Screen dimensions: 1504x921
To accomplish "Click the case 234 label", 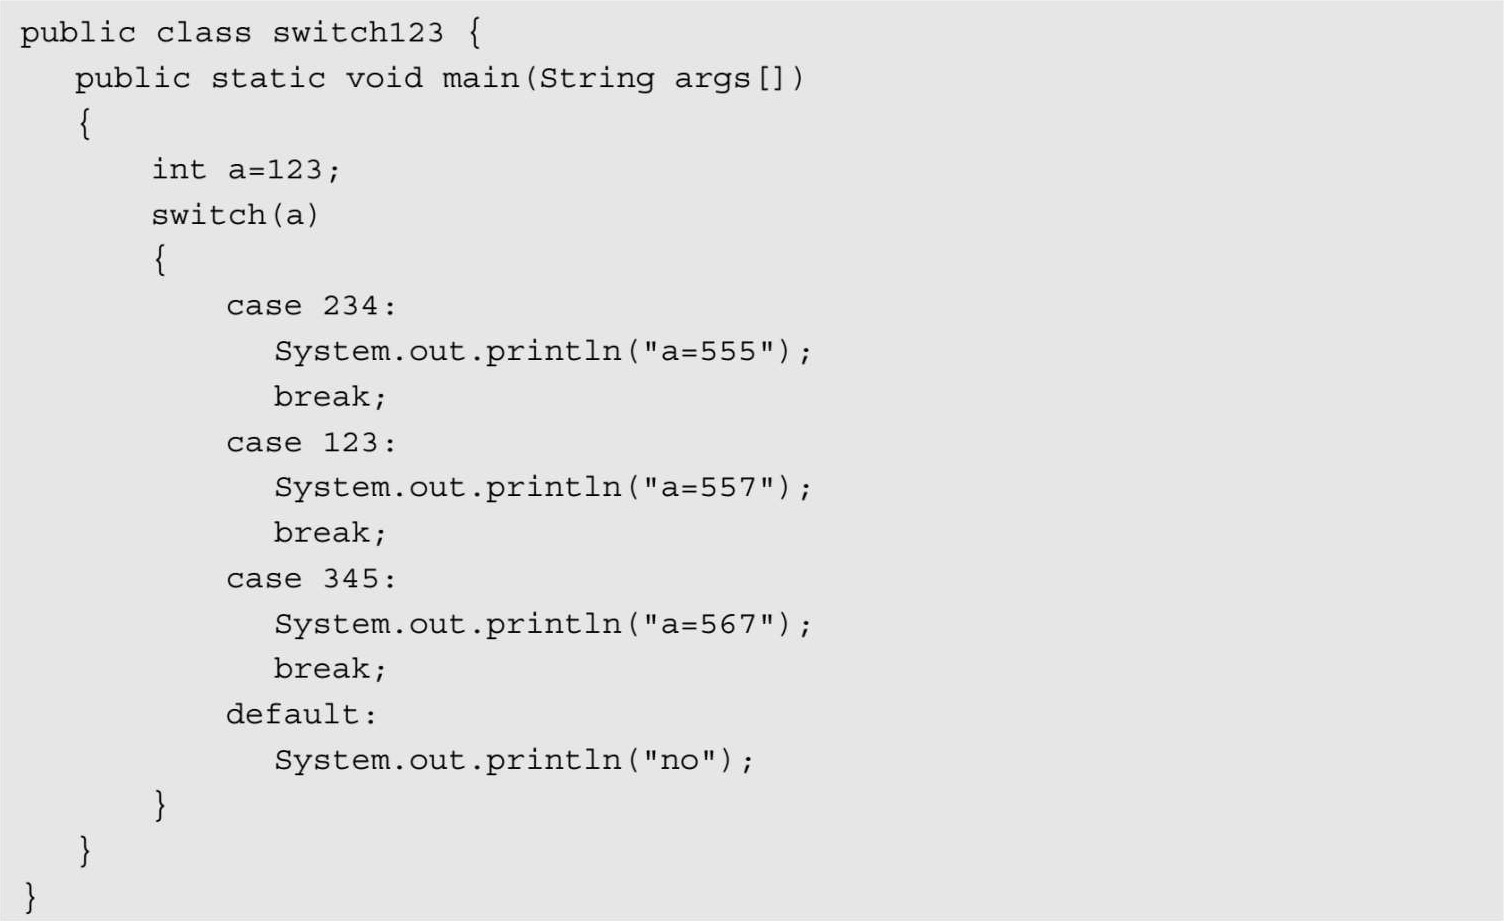I will click(x=310, y=306).
